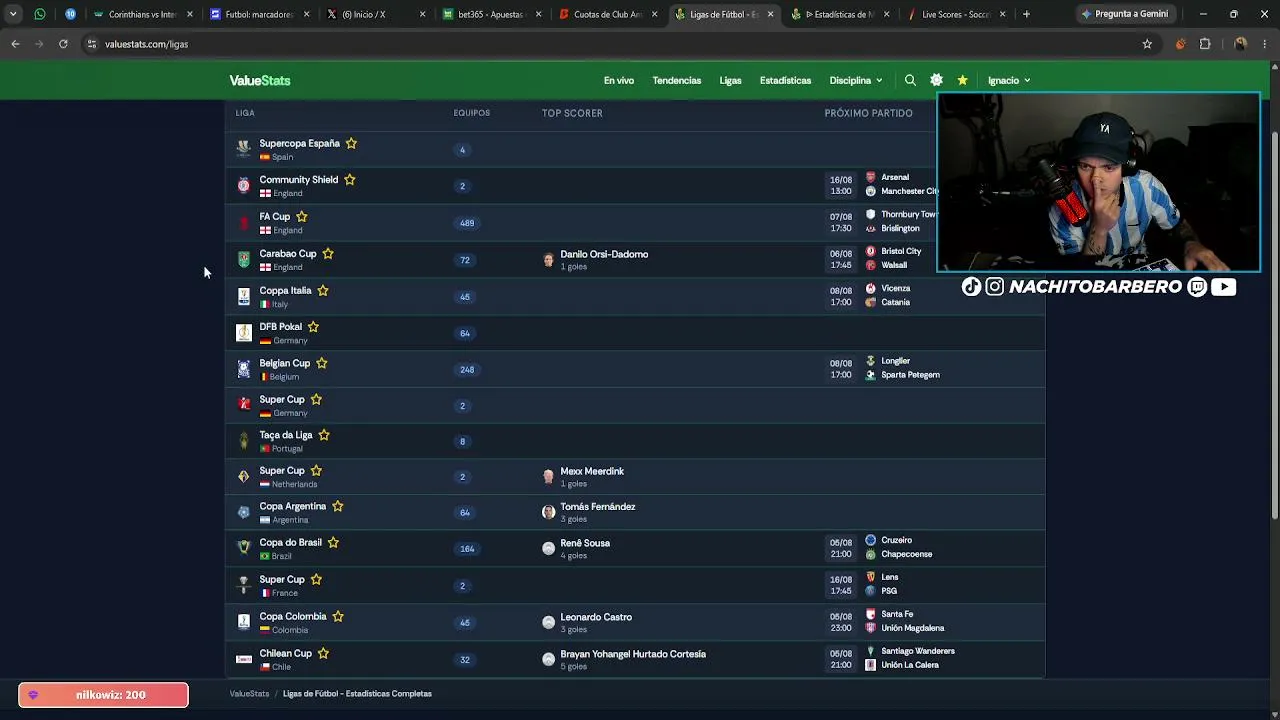Switch to the bet365 Apuestas tab

pyautogui.click(x=490, y=14)
